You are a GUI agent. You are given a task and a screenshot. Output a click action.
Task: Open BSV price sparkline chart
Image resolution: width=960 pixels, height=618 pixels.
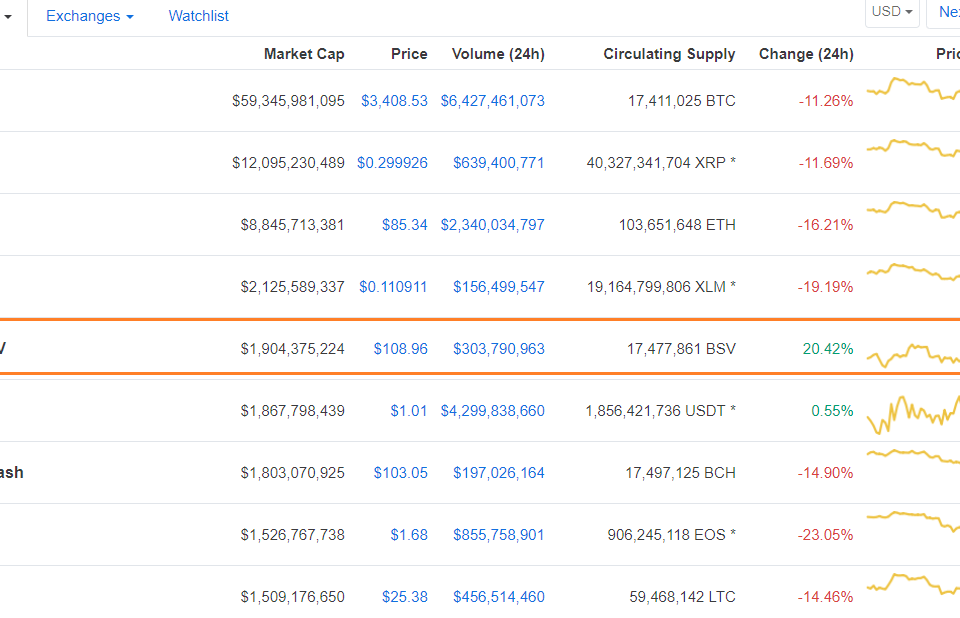pyautogui.click(x=913, y=355)
